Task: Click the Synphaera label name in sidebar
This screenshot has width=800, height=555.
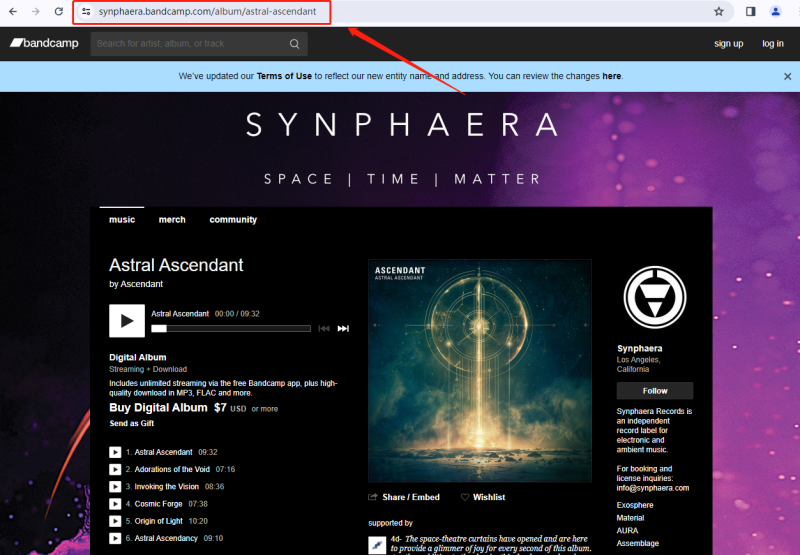Action: tap(639, 348)
